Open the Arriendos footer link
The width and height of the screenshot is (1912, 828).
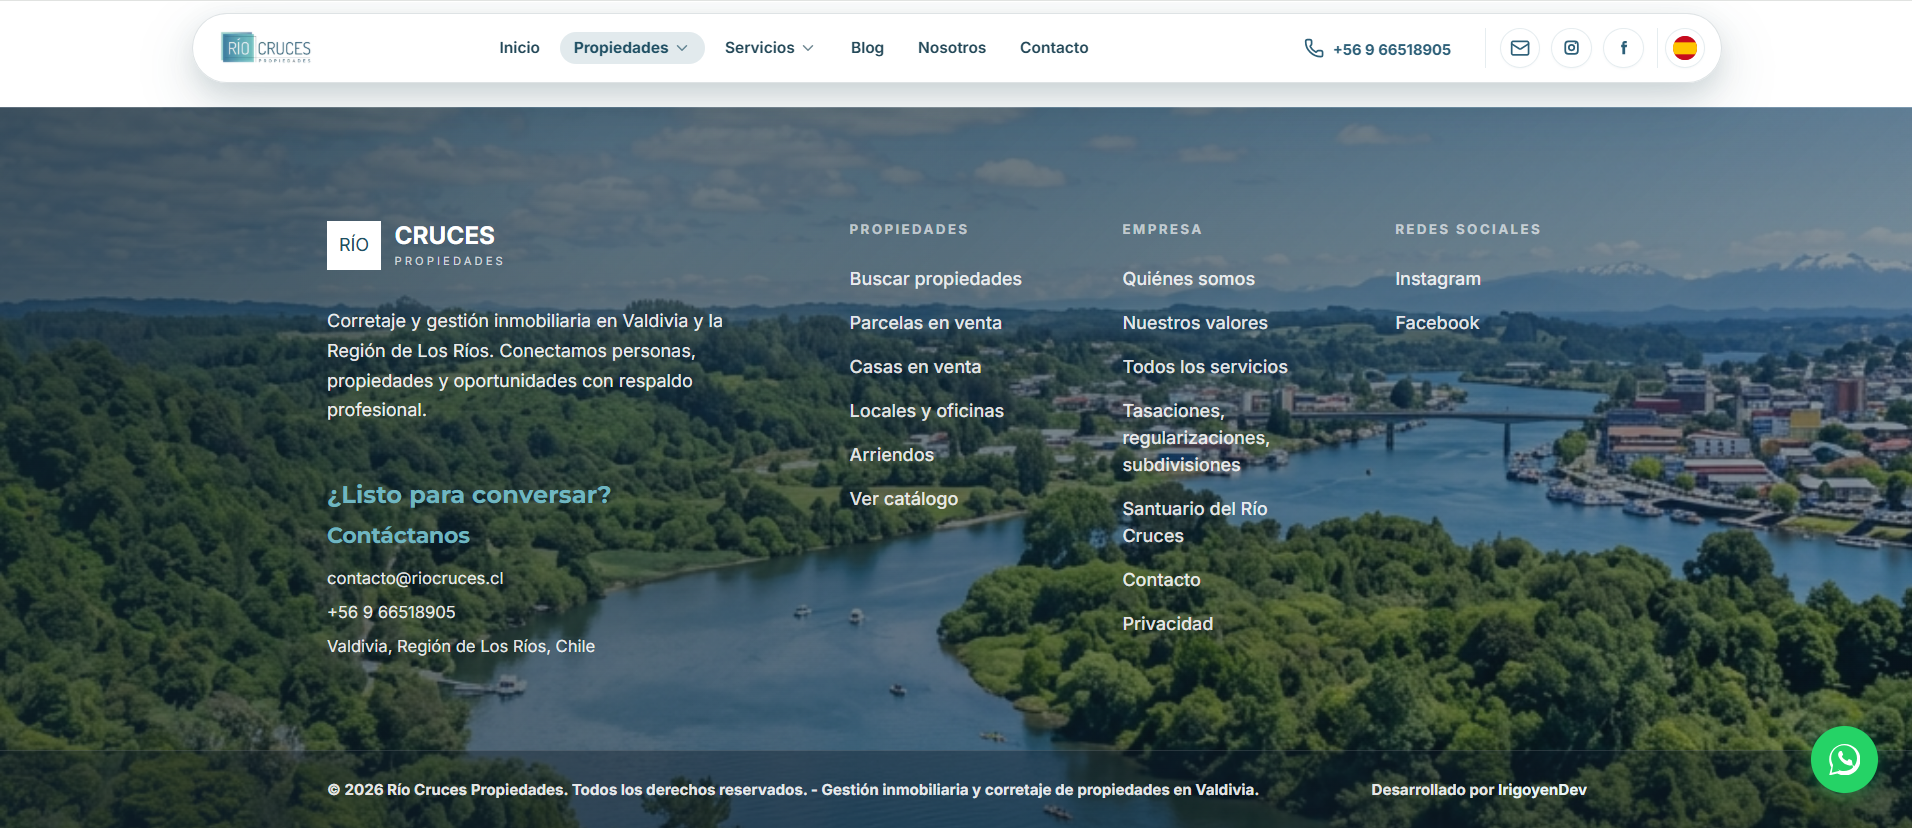tap(891, 455)
